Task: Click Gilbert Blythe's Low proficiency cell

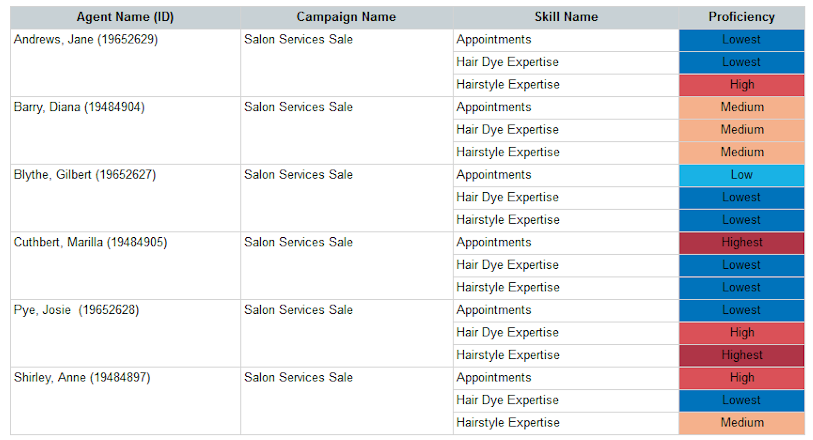Action: click(742, 175)
